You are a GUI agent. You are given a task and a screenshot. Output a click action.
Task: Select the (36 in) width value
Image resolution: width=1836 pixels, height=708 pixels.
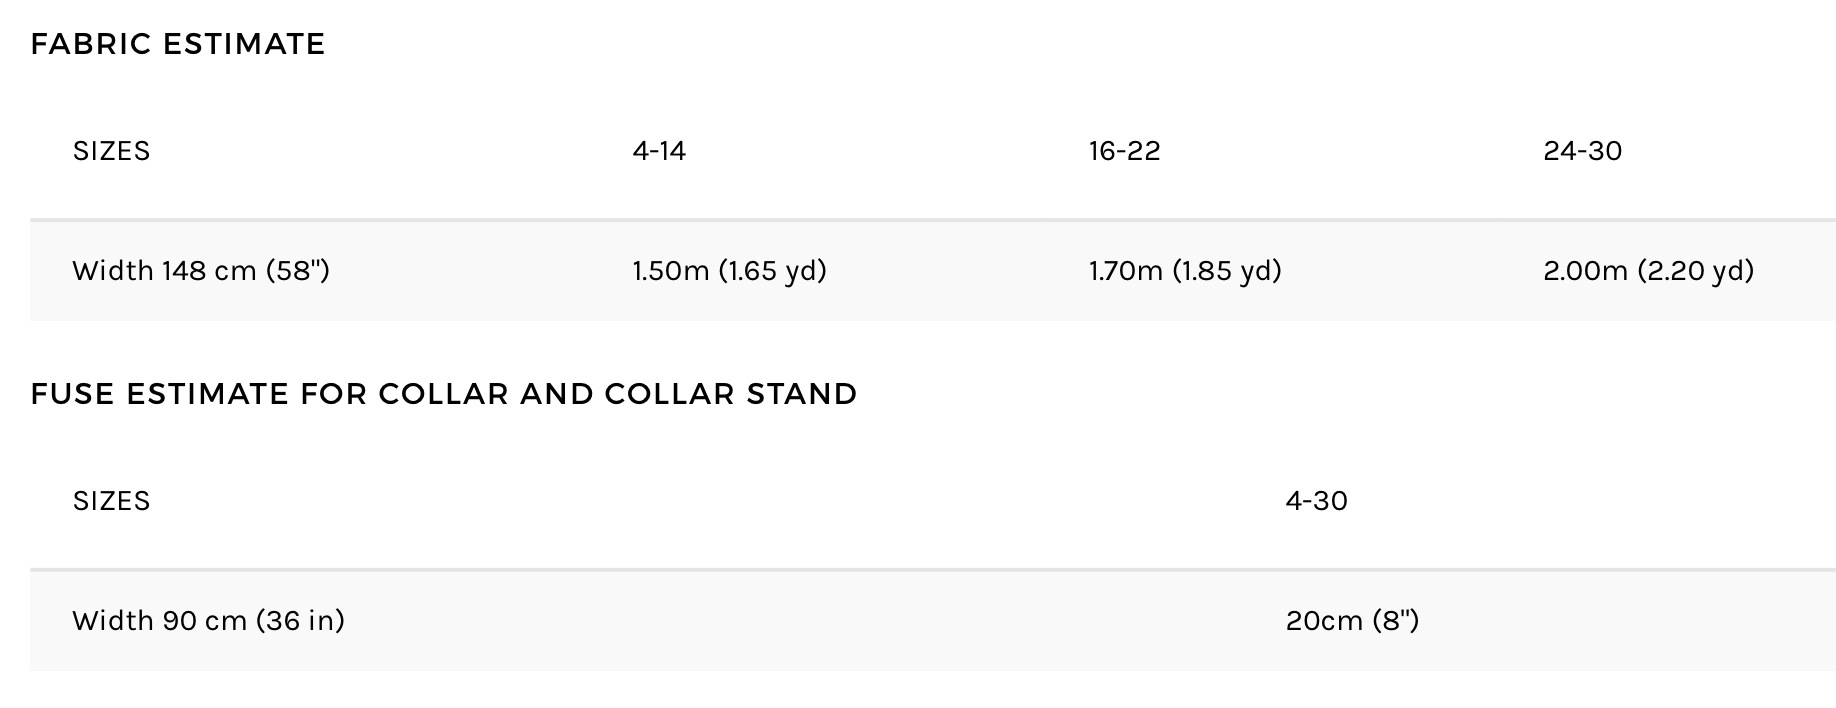pos(300,621)
